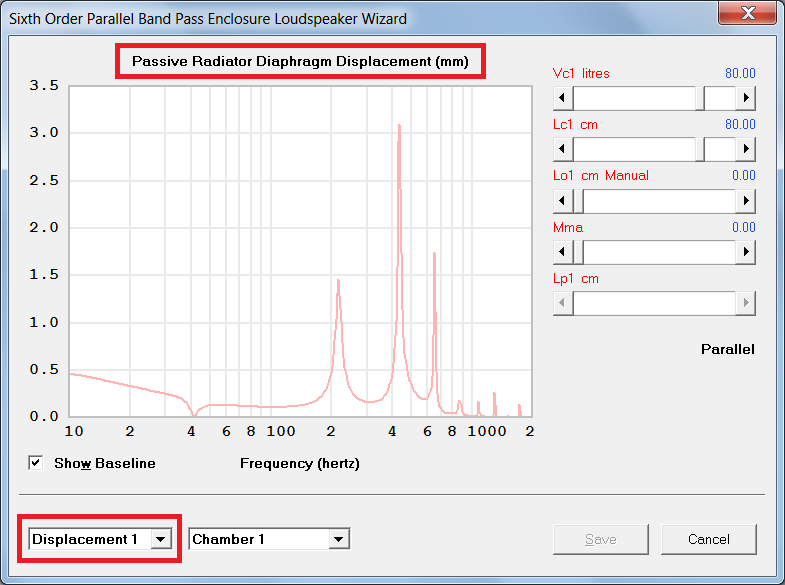Click the Mma label
785x585 pixels.
pos(568,228)
